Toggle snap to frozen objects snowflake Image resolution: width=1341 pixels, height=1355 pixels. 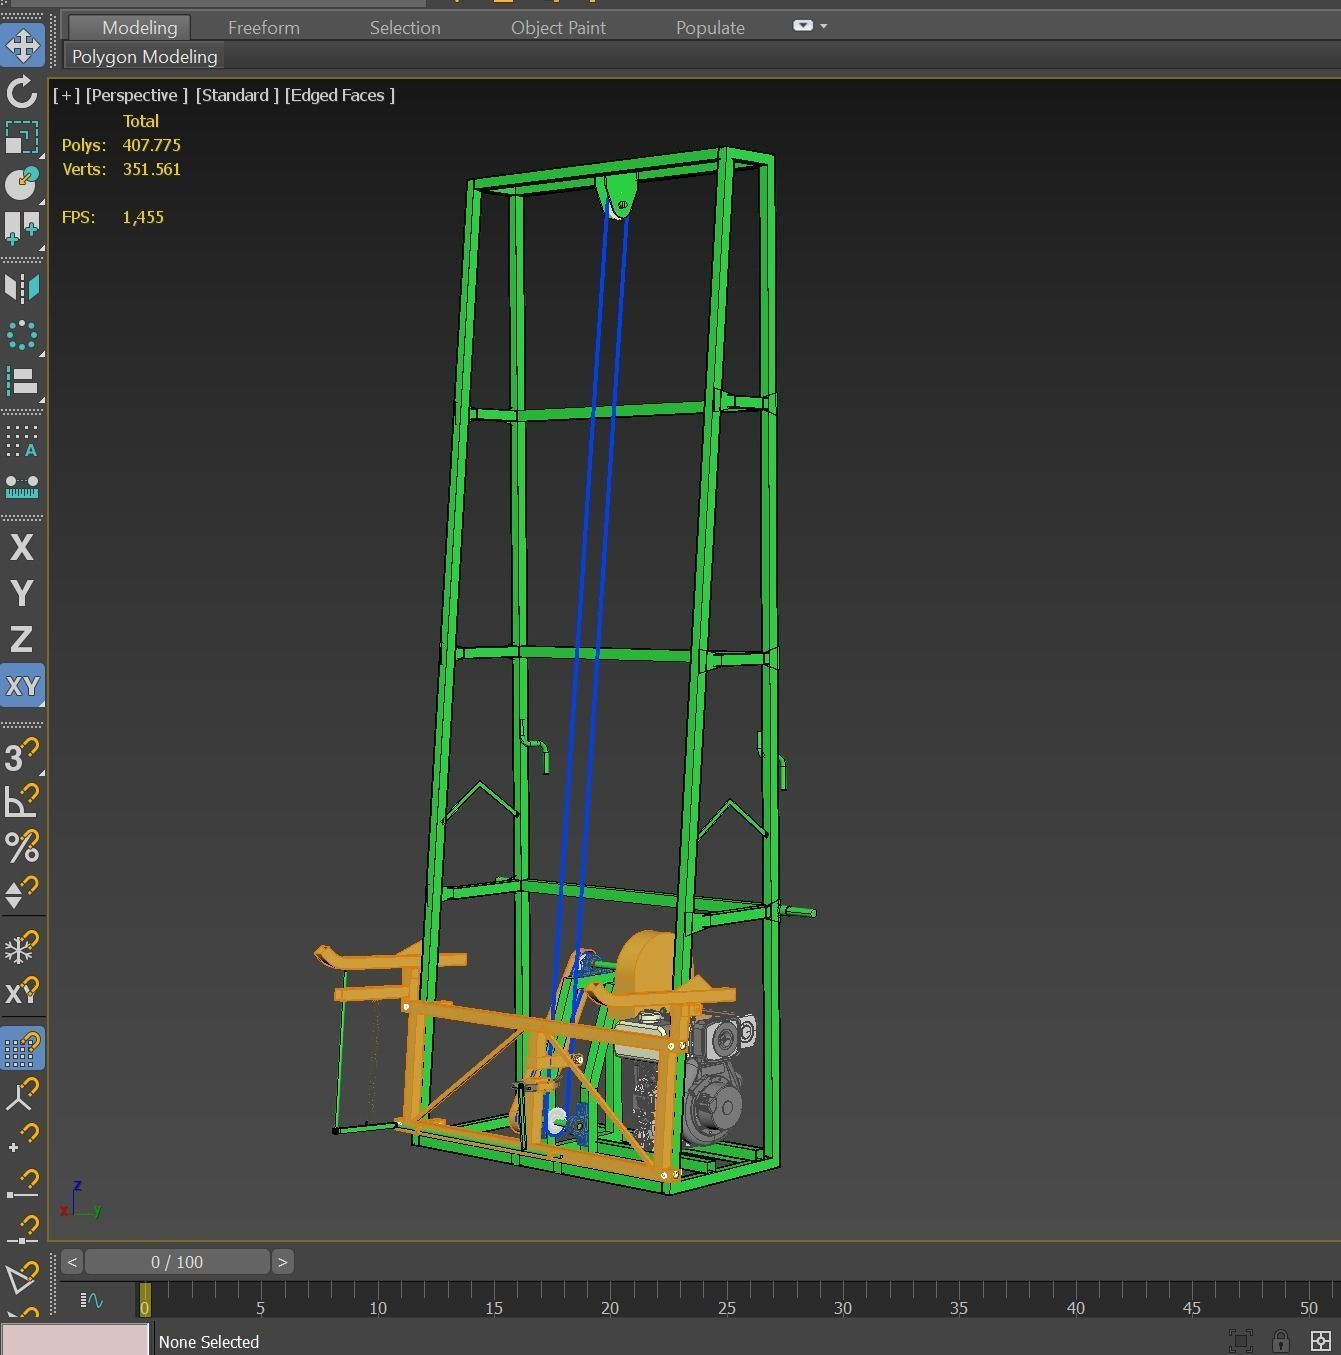tap(22, 948)
